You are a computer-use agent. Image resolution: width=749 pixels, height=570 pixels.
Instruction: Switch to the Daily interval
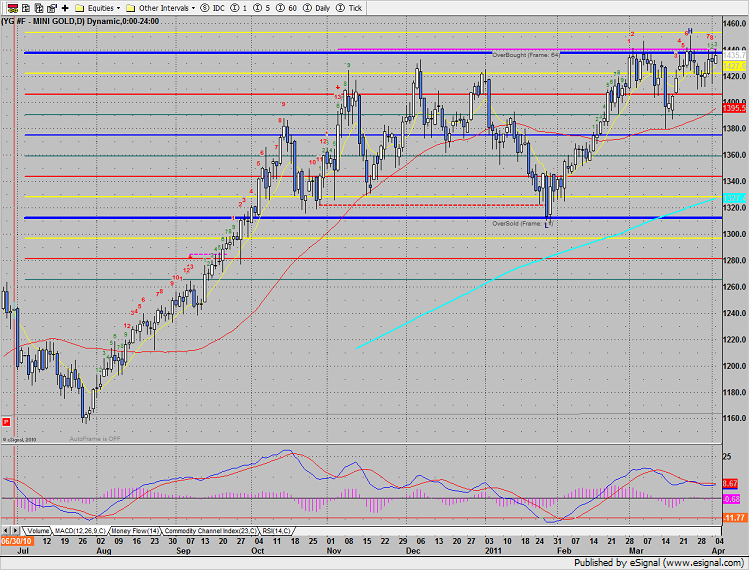[x=317, y=8]
